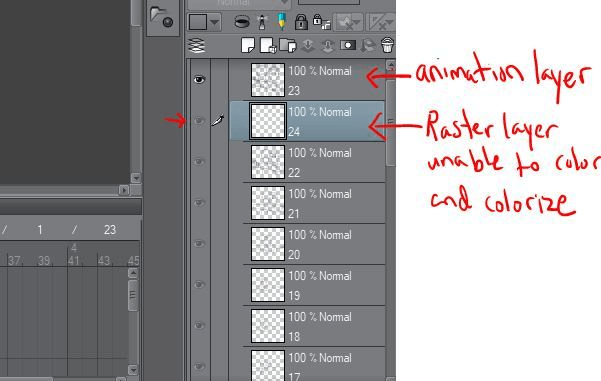Add a new layer folder
The height and width of the screenshot is (381, 601).
(288, 45)
